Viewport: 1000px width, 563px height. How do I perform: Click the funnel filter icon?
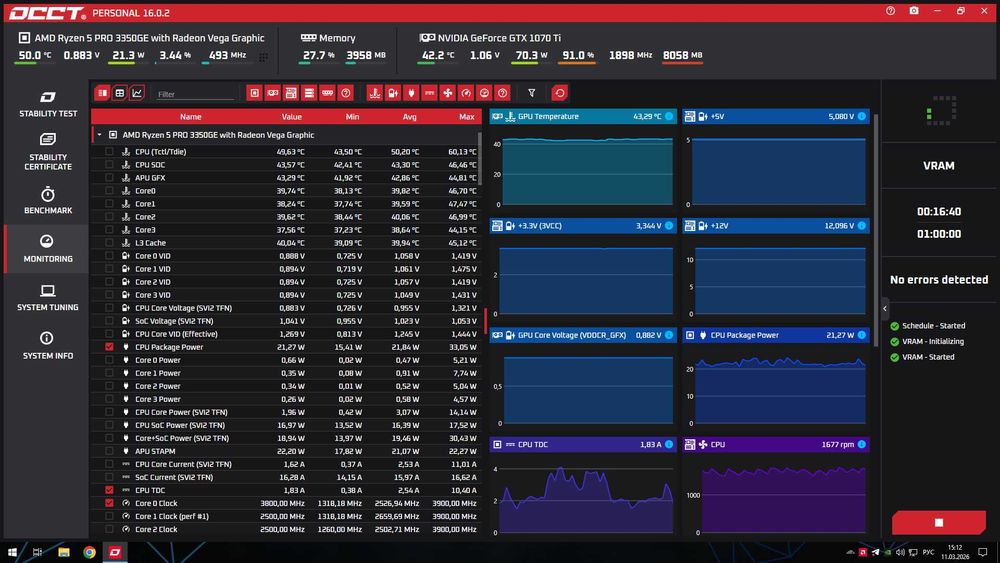(x=531, y=93)
